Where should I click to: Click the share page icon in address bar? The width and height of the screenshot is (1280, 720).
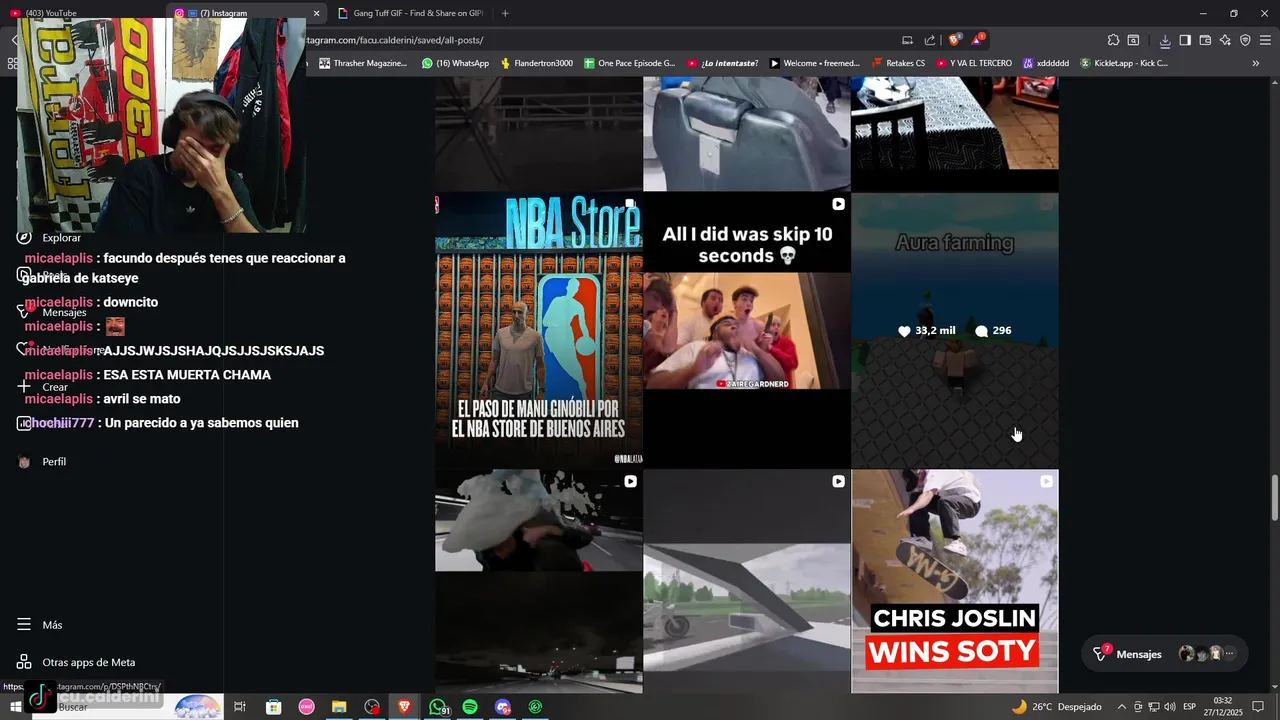coord(930,40)
